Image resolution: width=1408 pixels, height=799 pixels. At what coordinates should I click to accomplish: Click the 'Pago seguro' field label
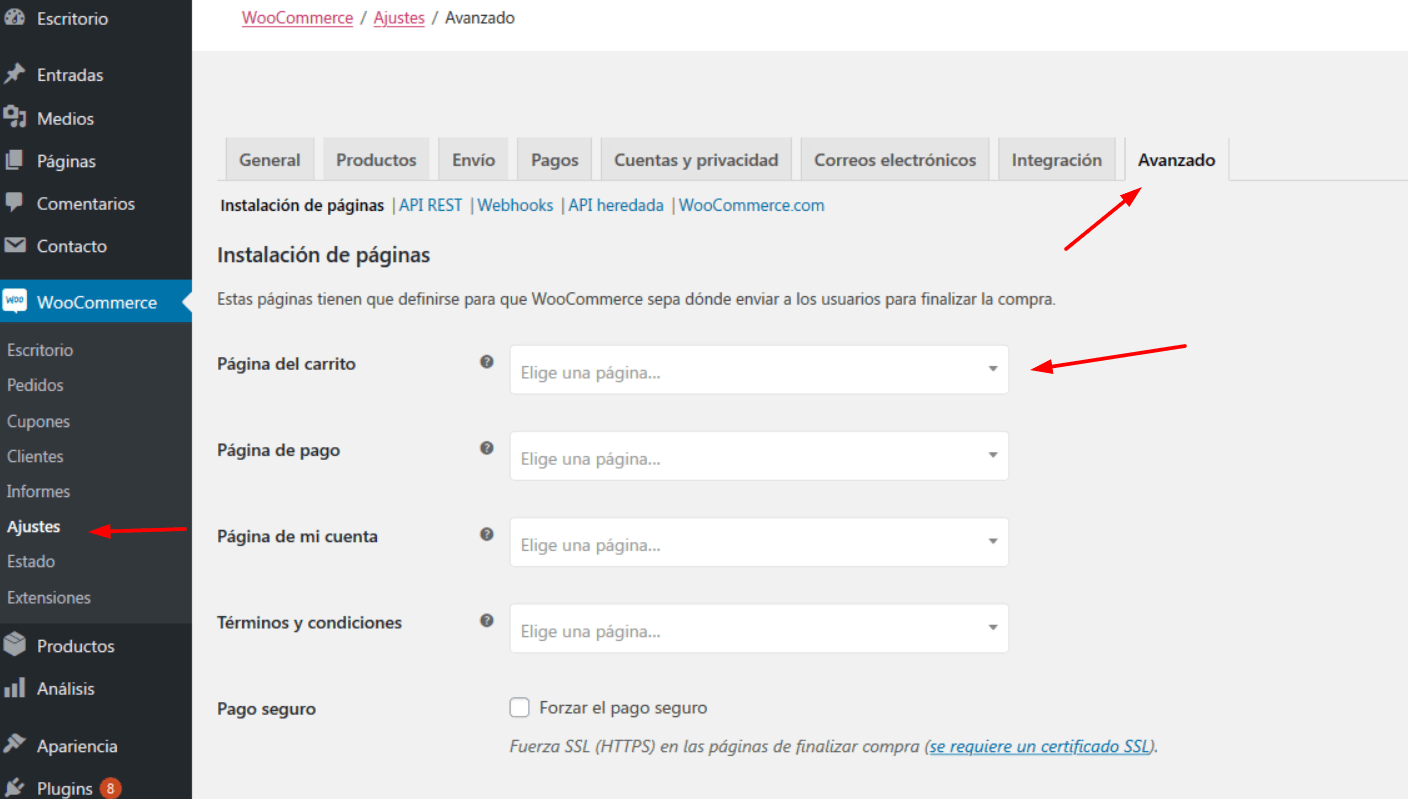click(266, 709)
